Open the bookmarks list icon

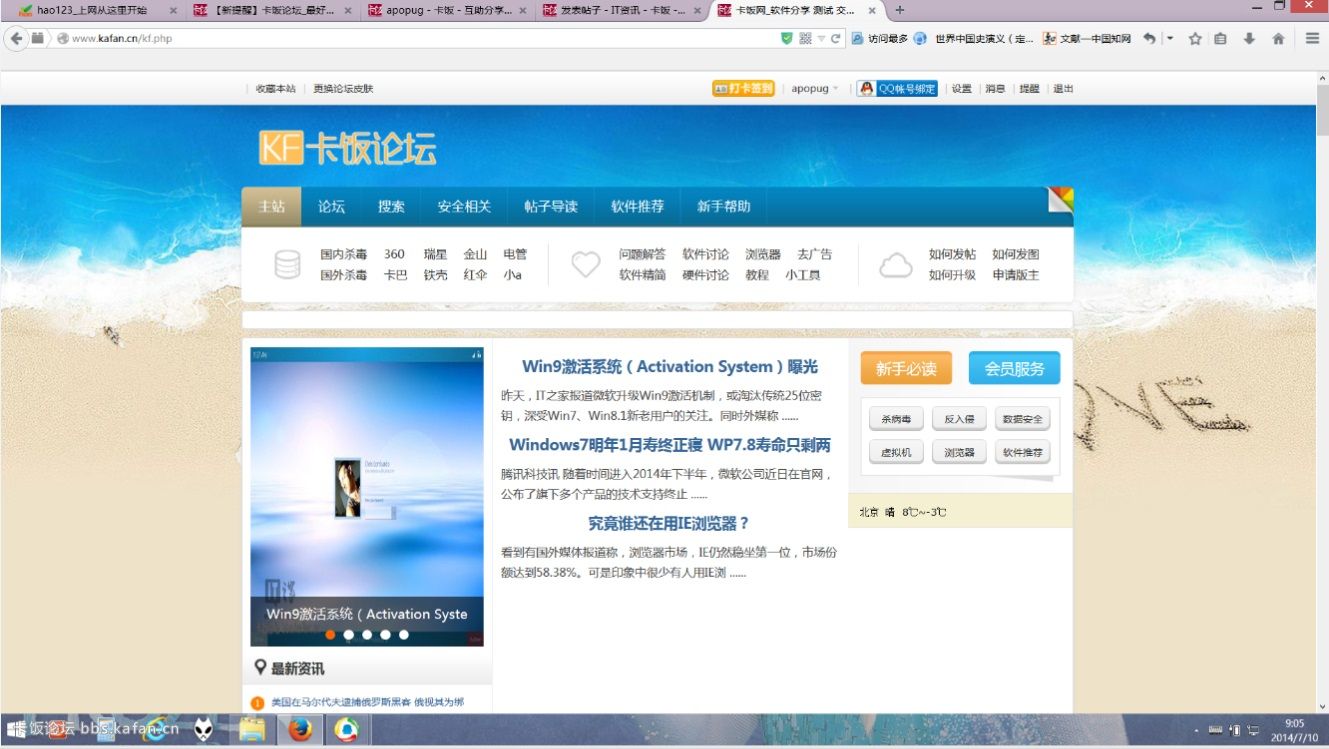click(1220, 39)
